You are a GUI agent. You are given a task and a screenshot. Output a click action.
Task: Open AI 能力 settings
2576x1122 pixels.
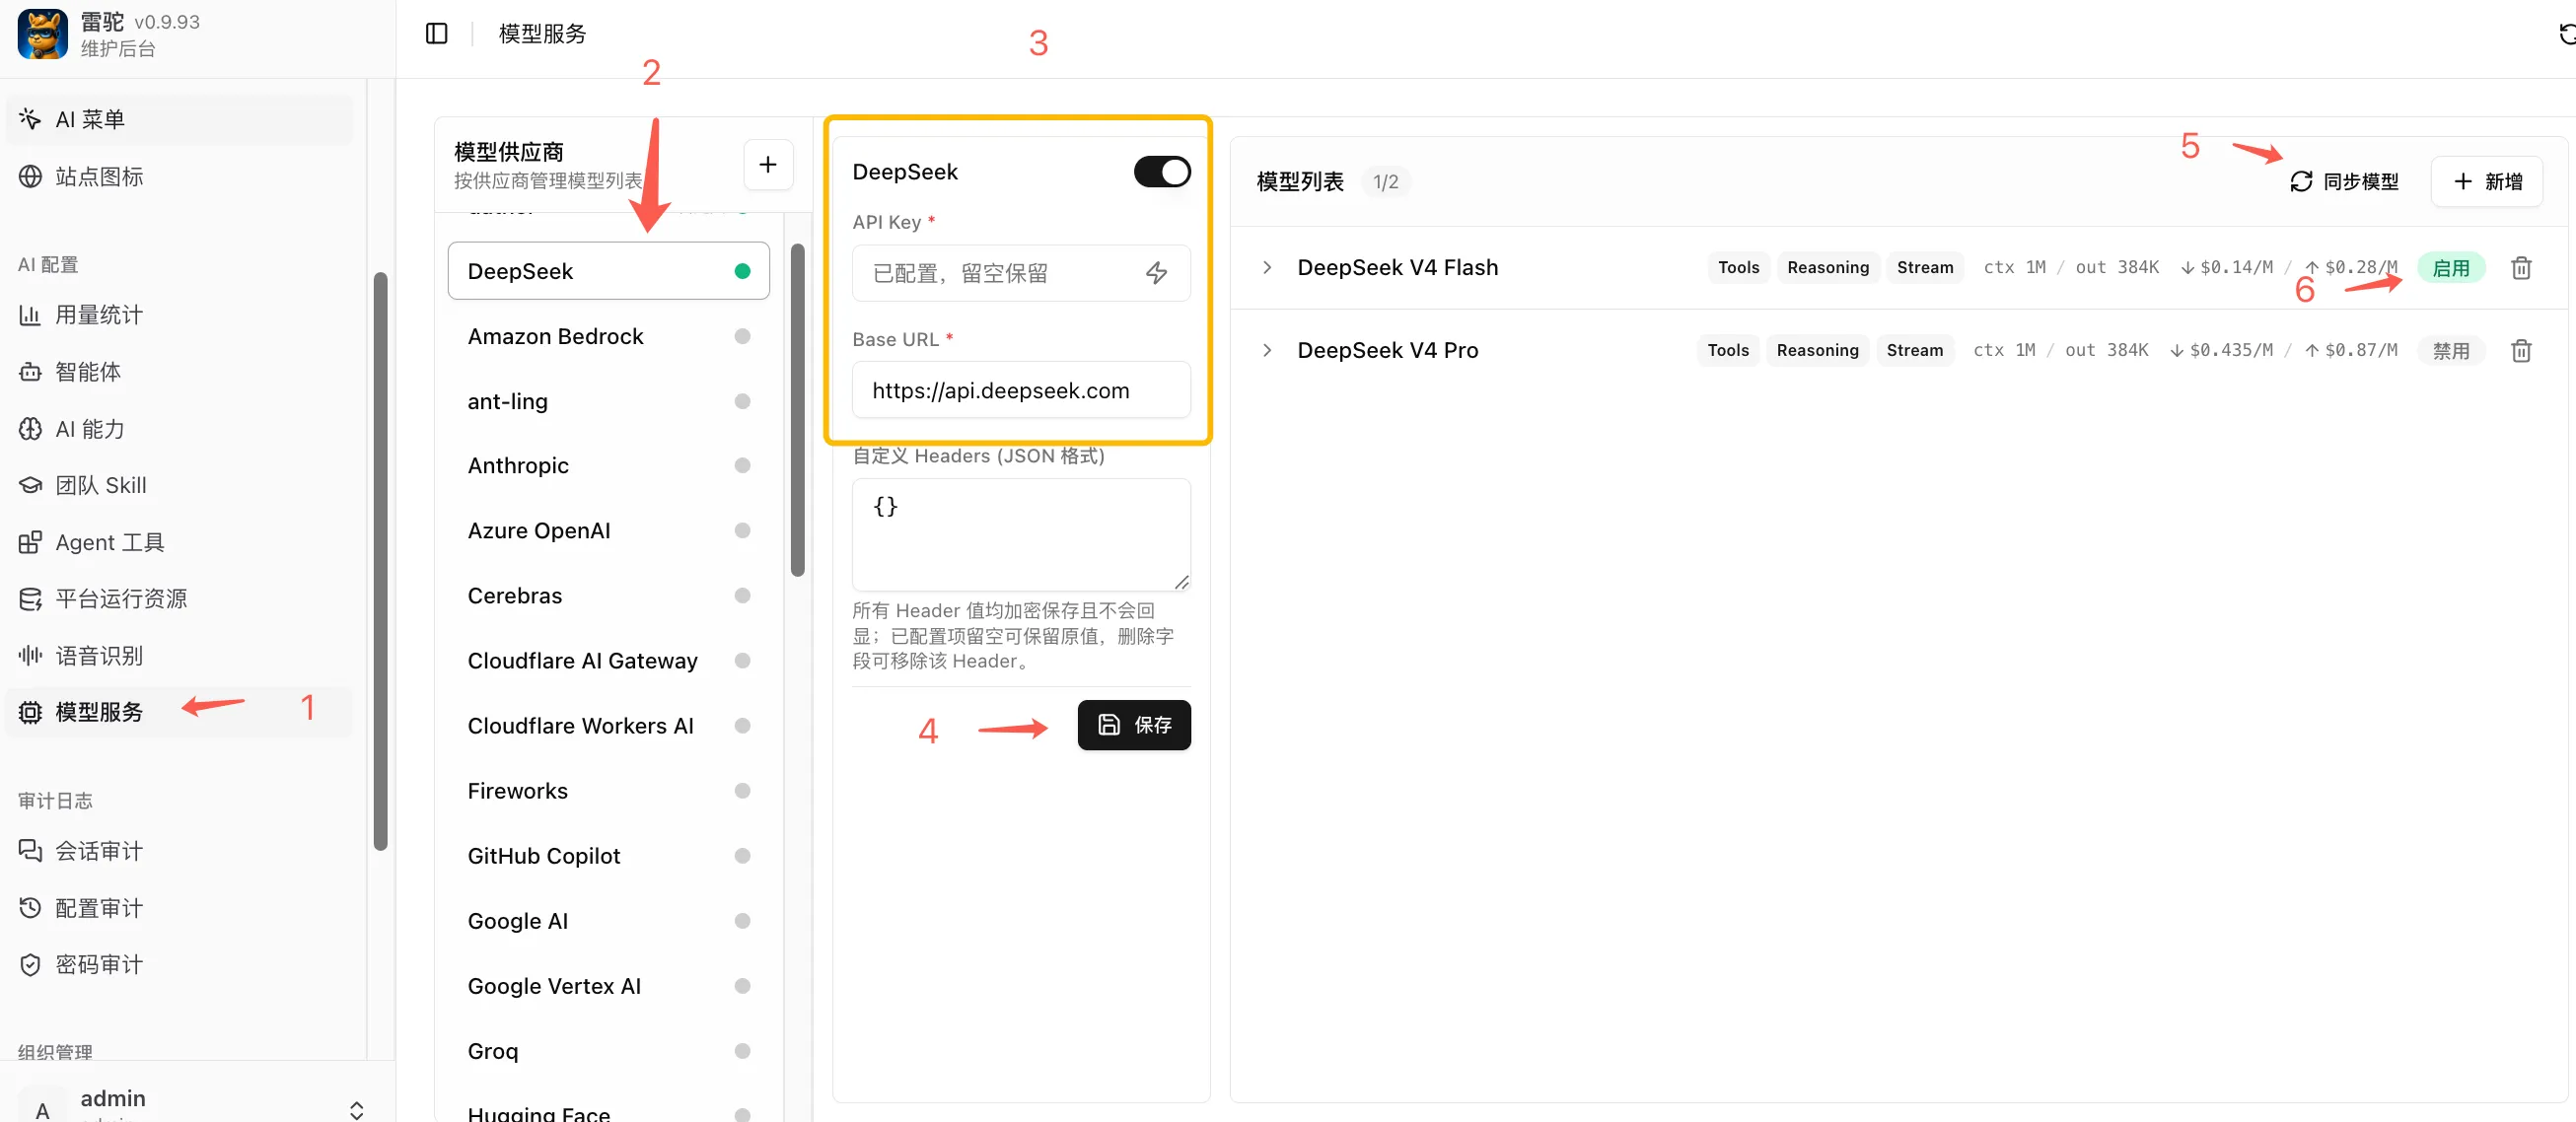(x=180, y=429)
